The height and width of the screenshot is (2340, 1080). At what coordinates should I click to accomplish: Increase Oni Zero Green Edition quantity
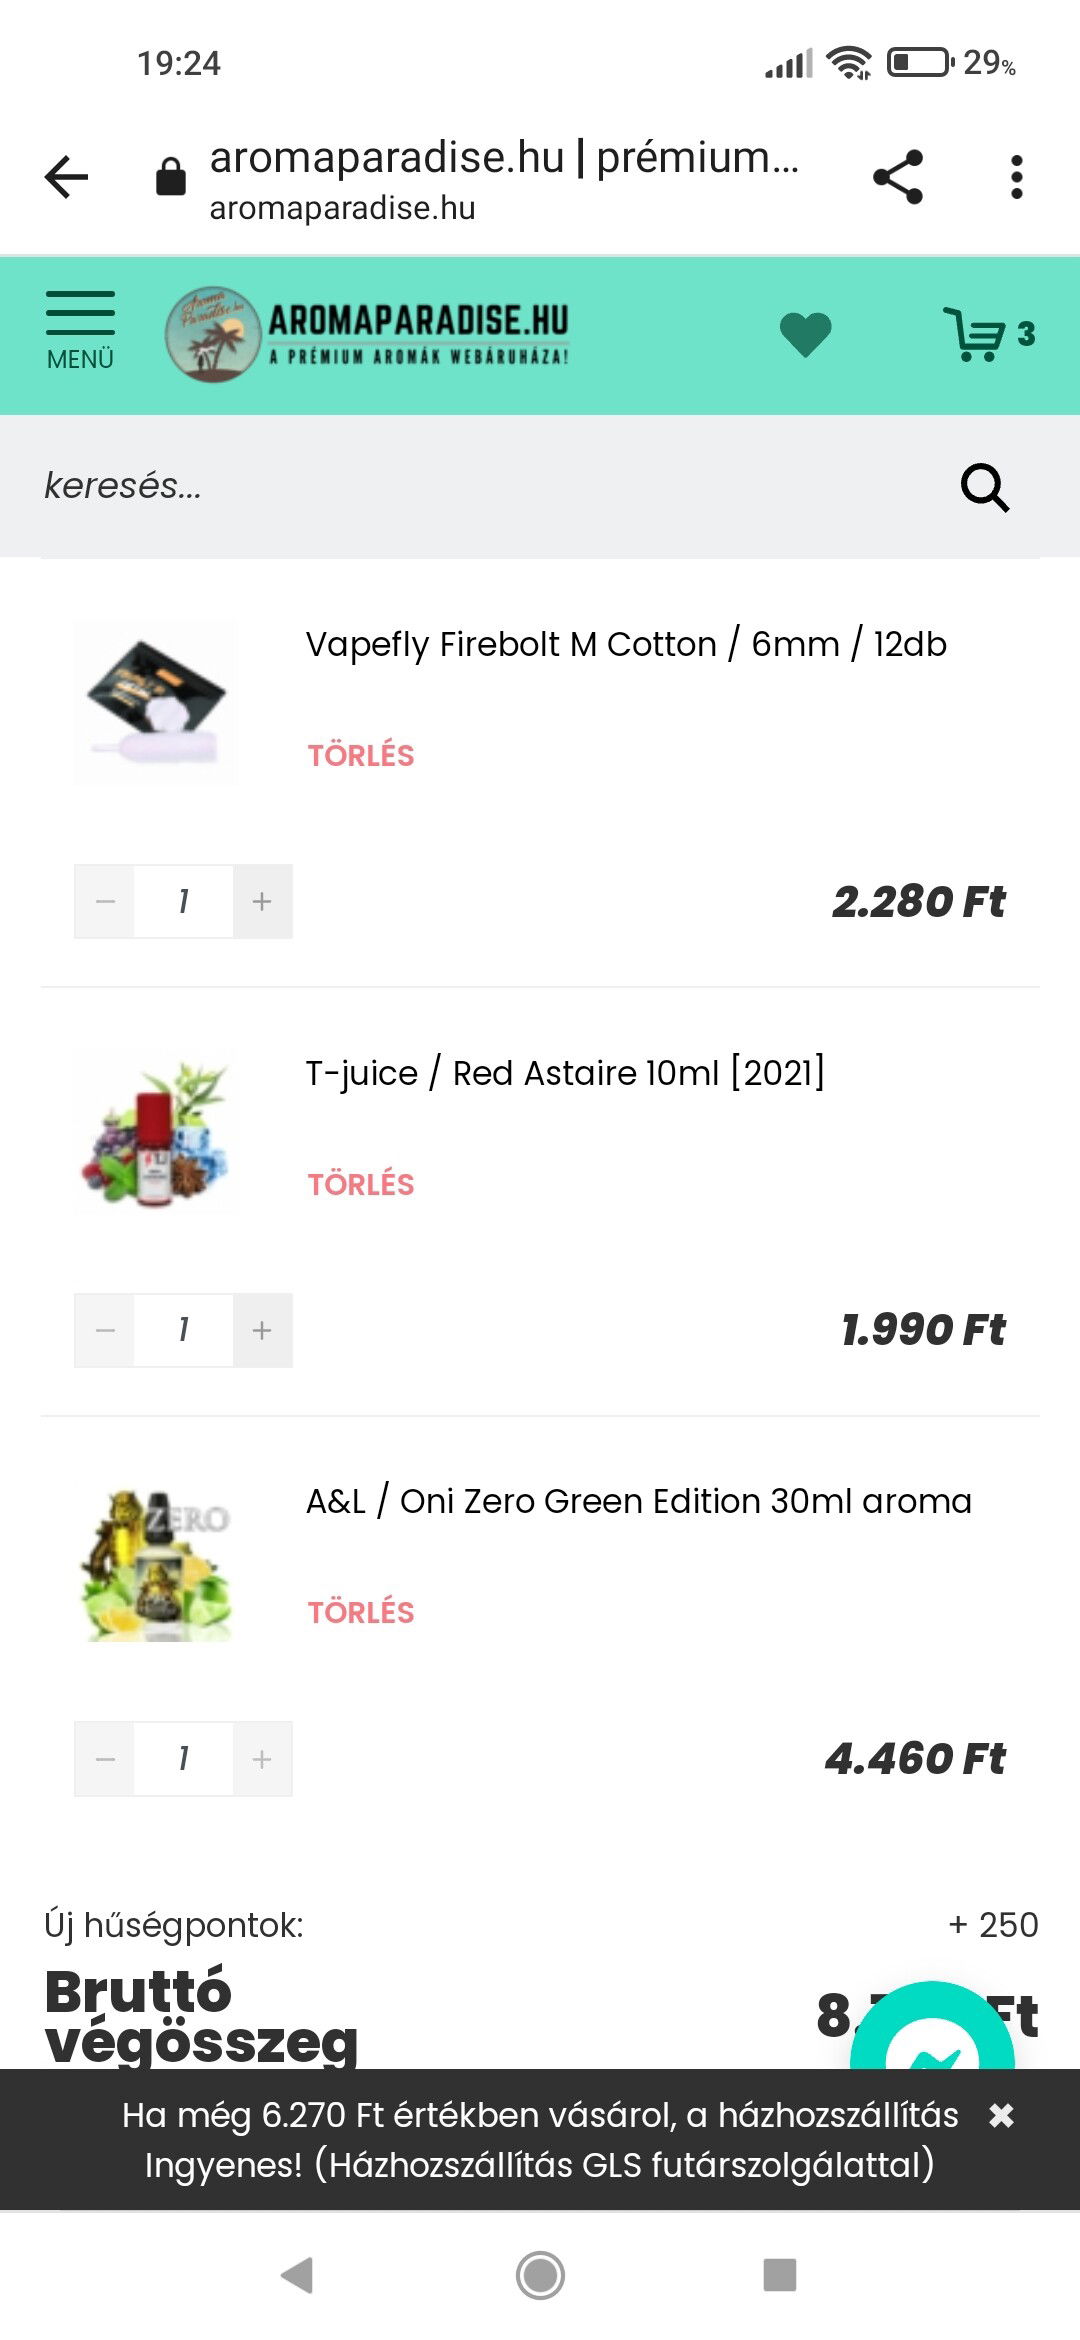262,1759
